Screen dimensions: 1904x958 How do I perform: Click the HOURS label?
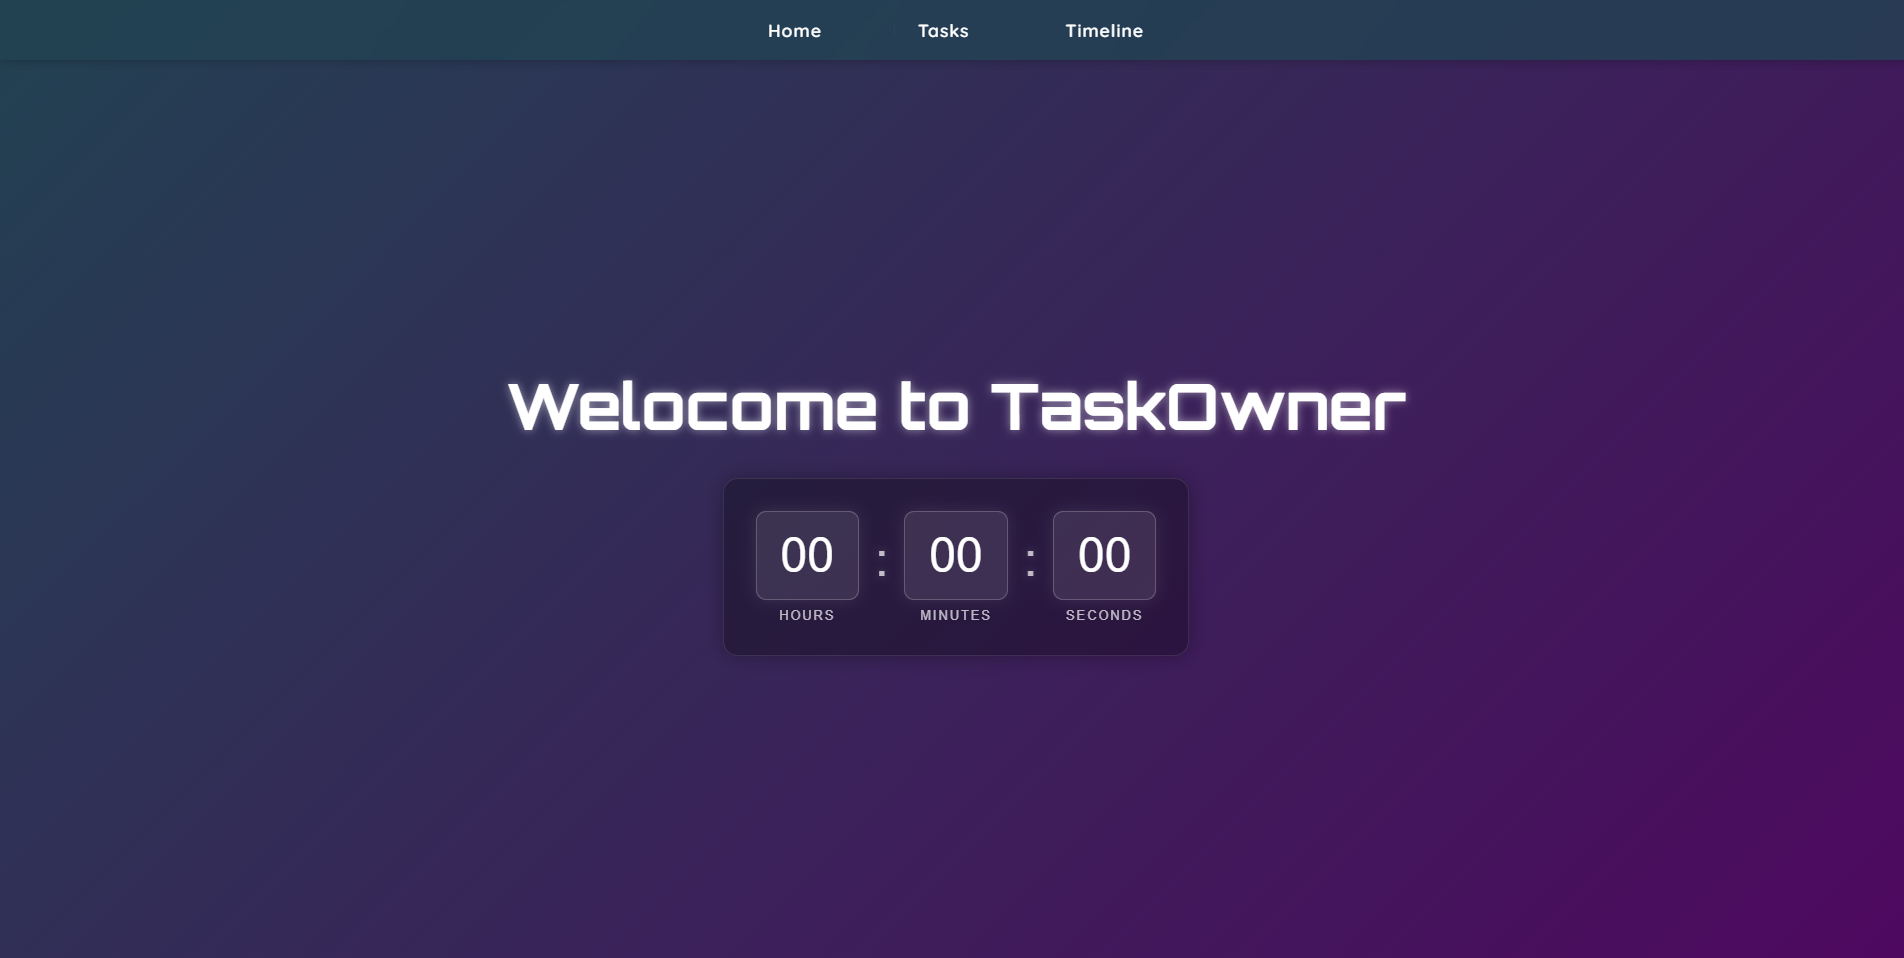click(x=807, y=615)
